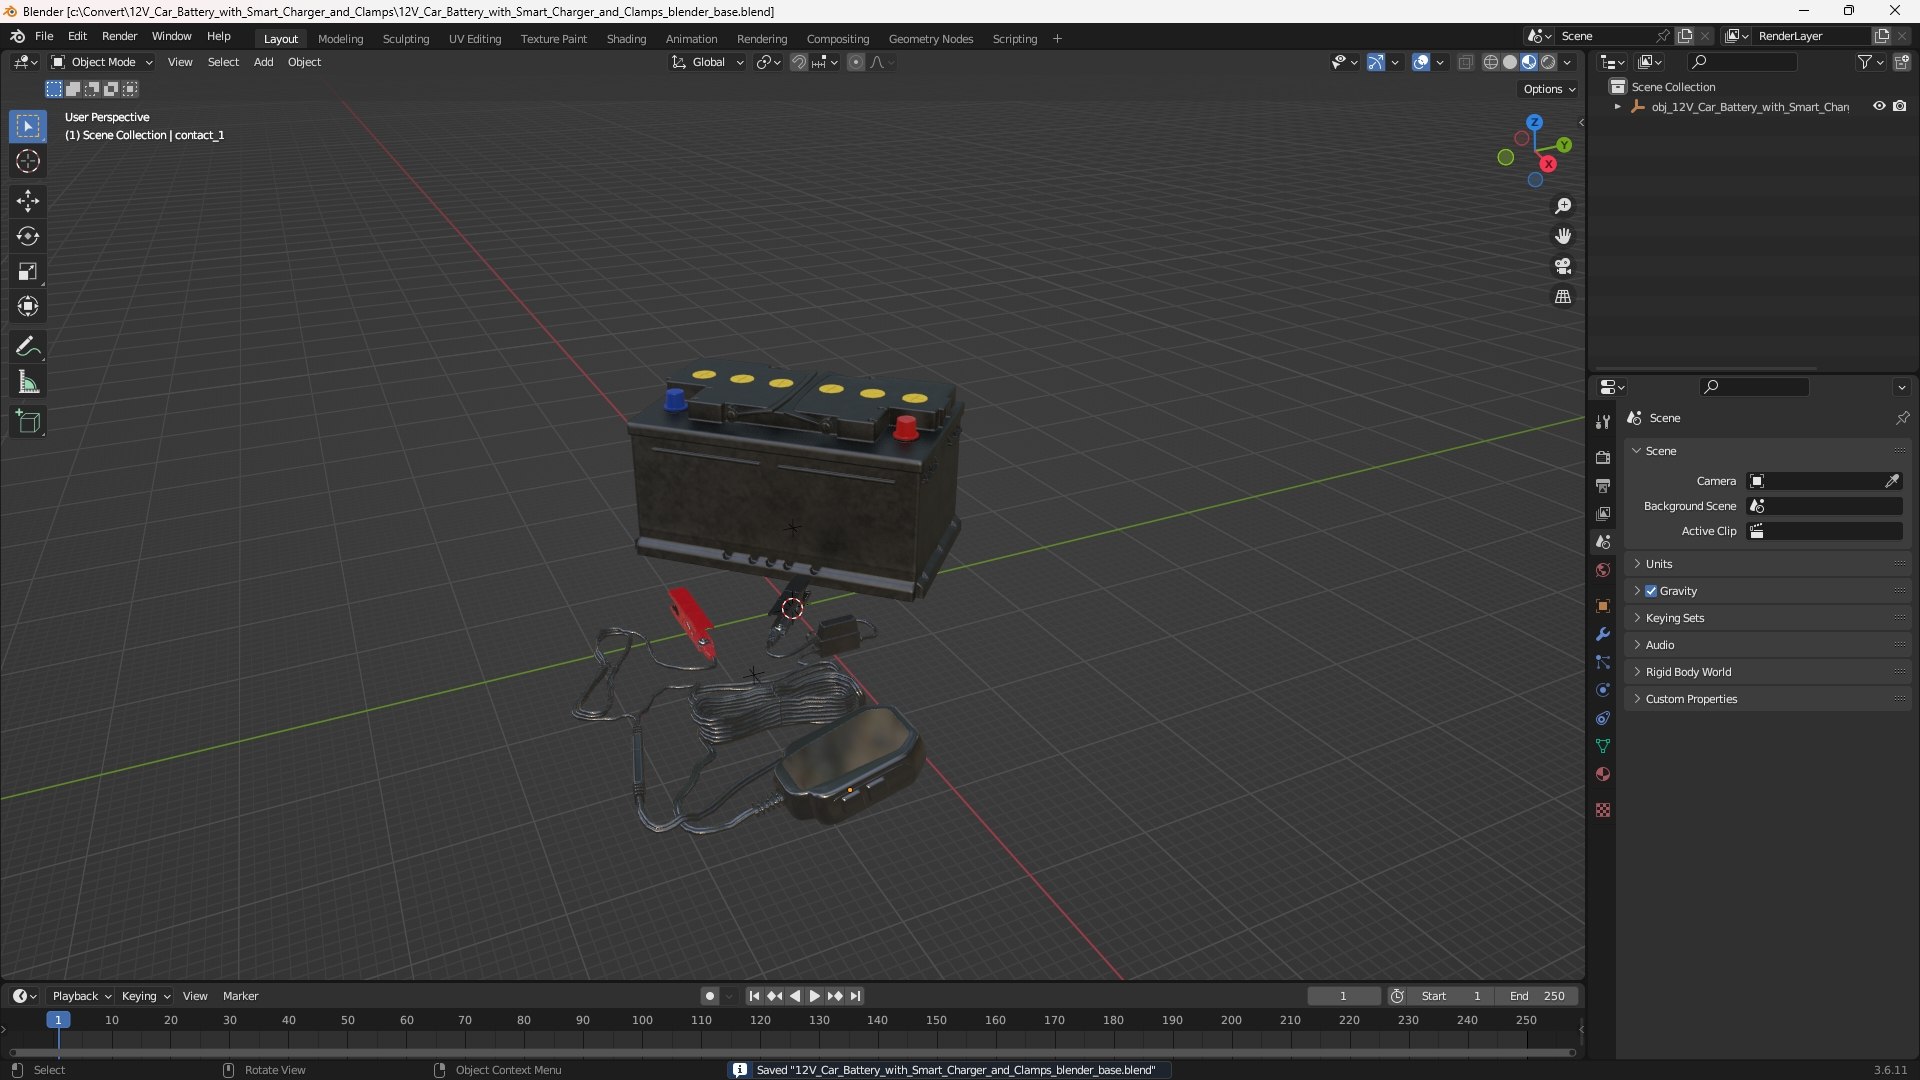Play animation forward in timeline
This screenshot has height=1080, width=1920.
[814, 996]
